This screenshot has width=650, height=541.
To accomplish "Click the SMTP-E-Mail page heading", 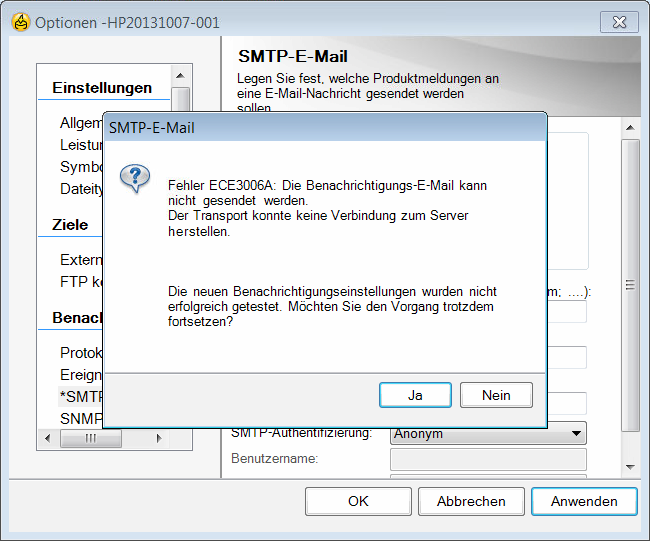I will 293,56.
